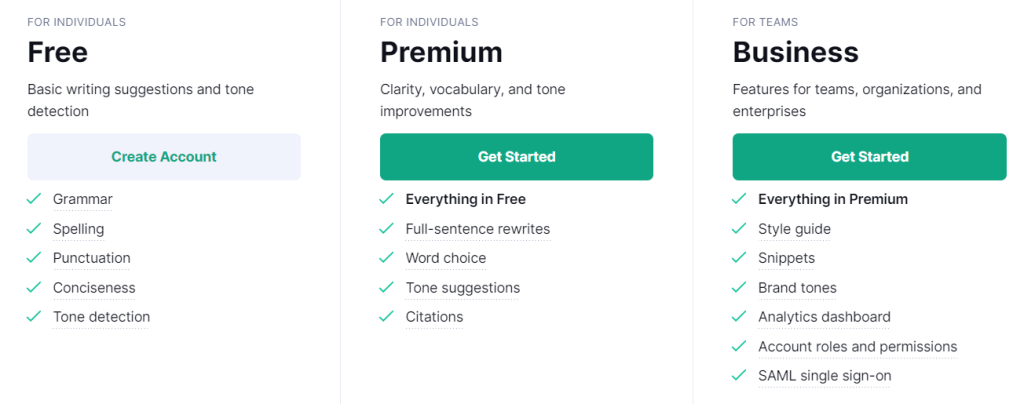Click the checkmark next to Everything in Free
This screenshot has width=1024, height=404.
[387, 198]
